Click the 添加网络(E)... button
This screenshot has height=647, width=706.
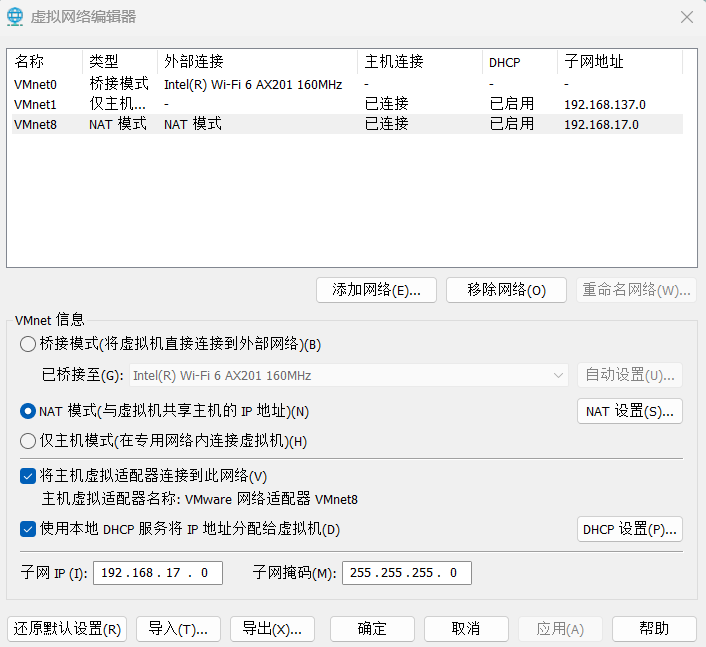coord(376,290)
